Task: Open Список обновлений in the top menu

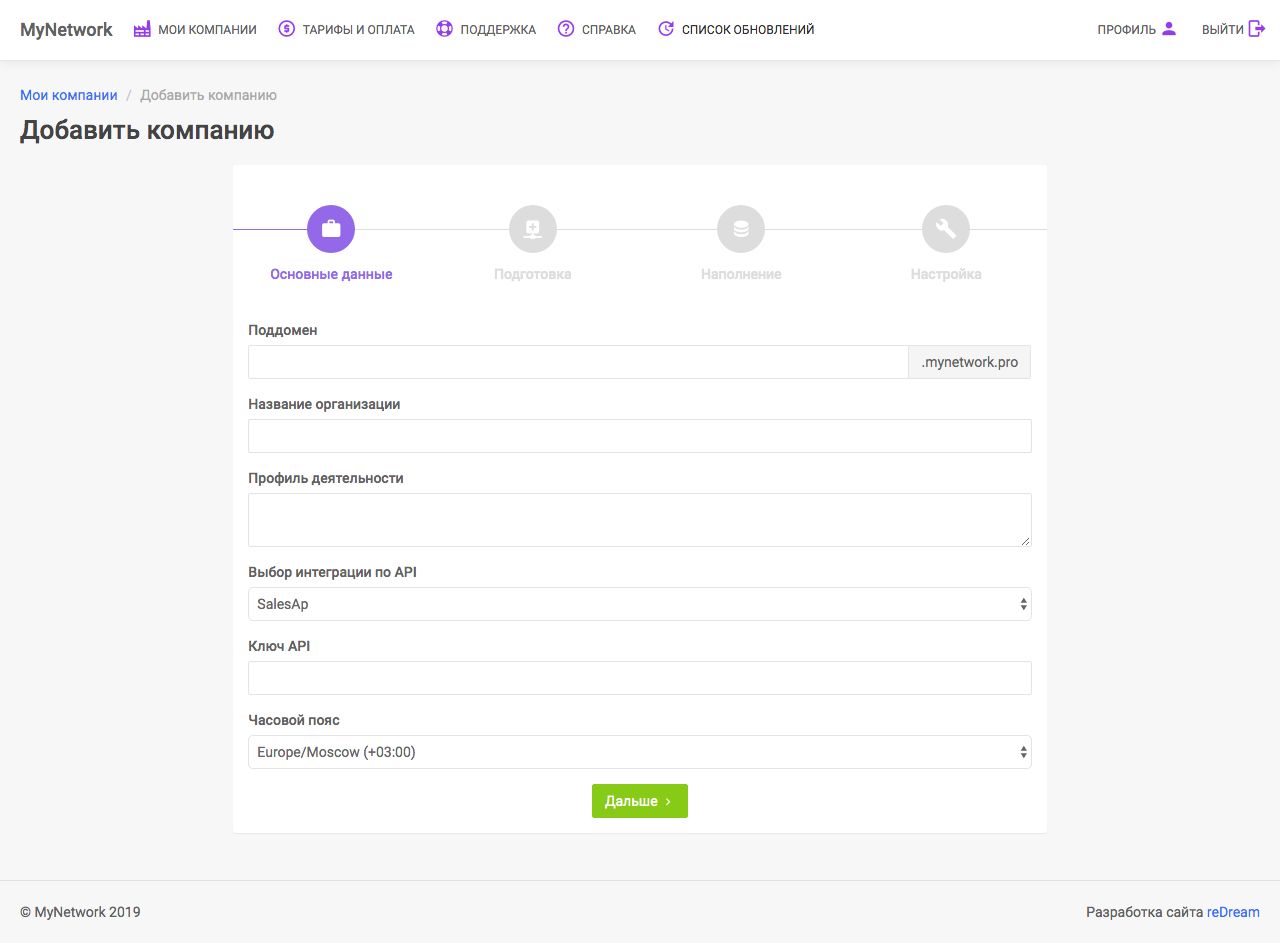Action: coord(747,30)
